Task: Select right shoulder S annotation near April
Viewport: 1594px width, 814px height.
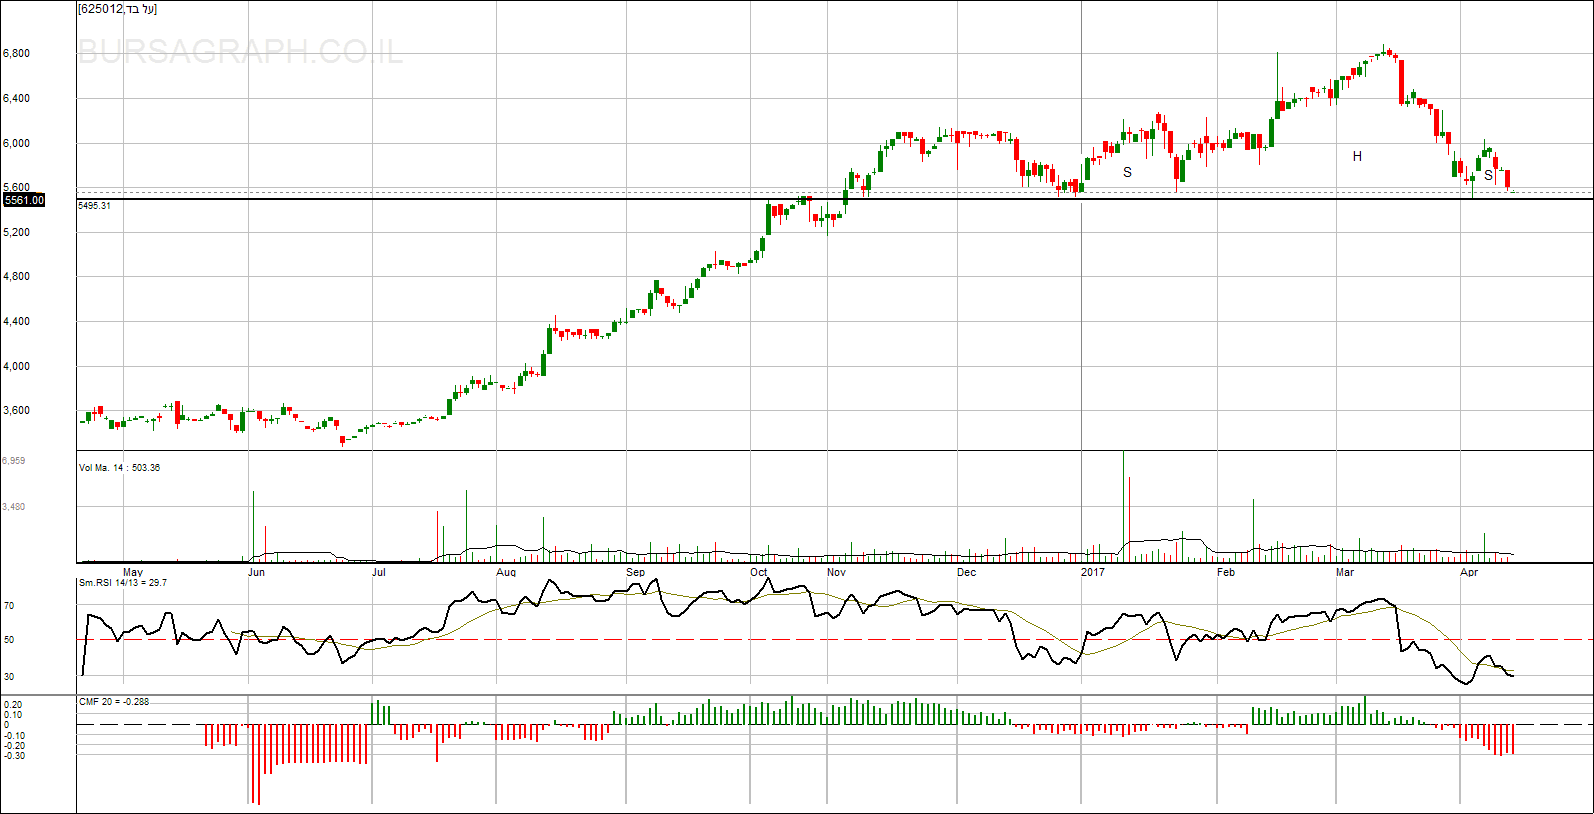Action: [x=1488, y=176]
